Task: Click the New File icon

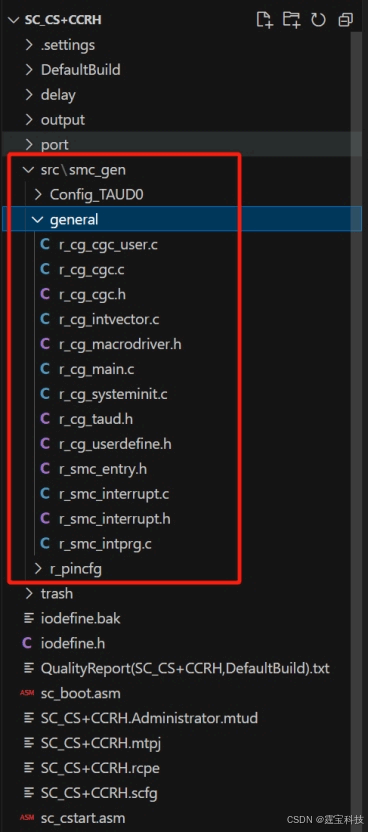Action: pyautogui.click(x=264, y=20)
